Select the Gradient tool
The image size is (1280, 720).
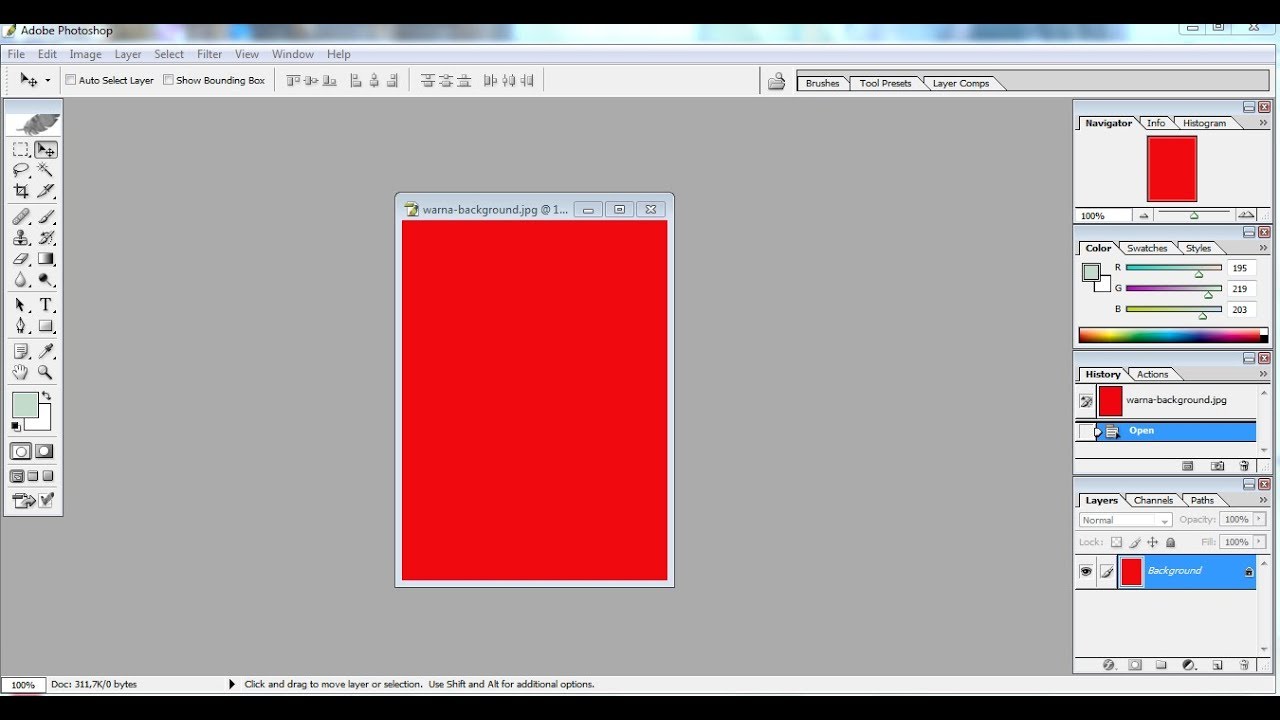[46, 259]
